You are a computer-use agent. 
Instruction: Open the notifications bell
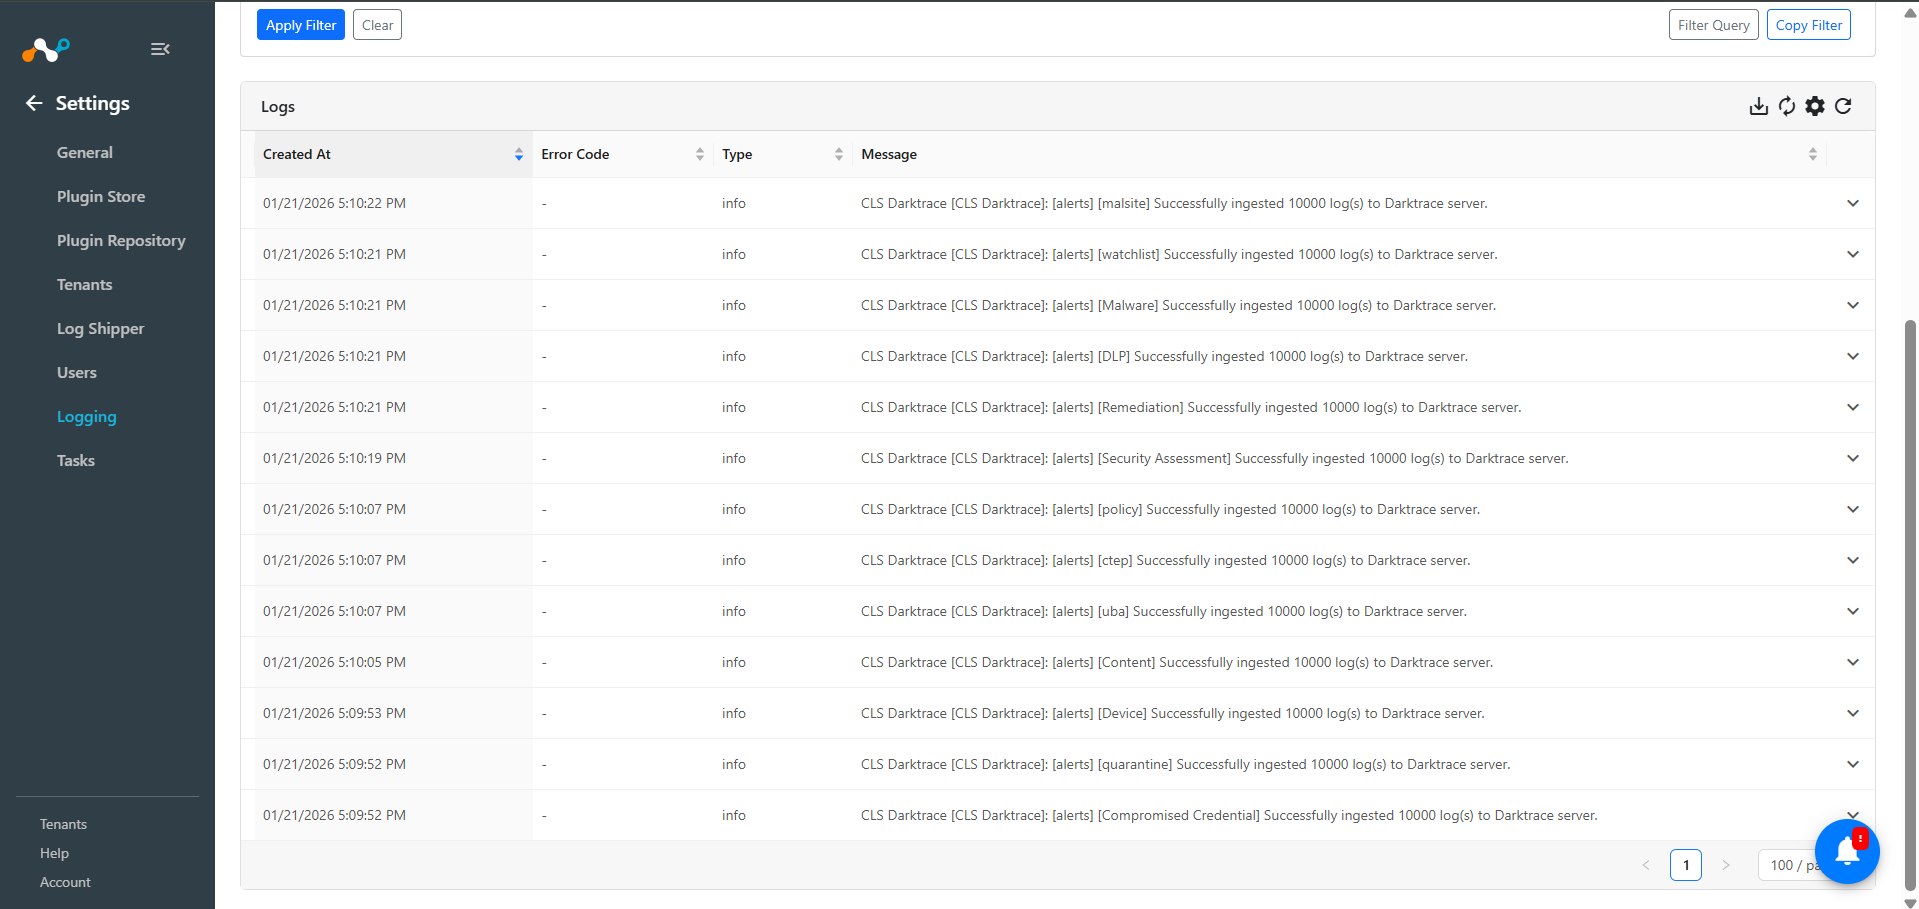click(1847, 851)
